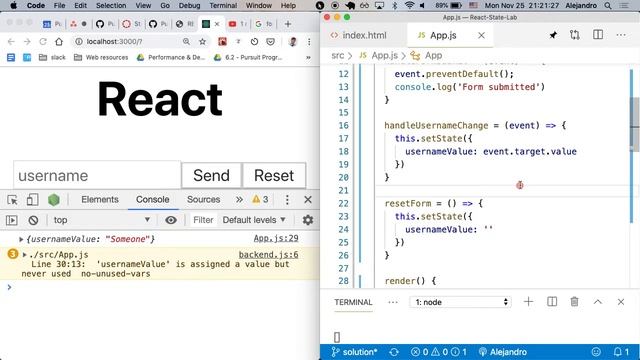
Task: Click the Chrome forward arrow
Action: (x=27, y=42)
